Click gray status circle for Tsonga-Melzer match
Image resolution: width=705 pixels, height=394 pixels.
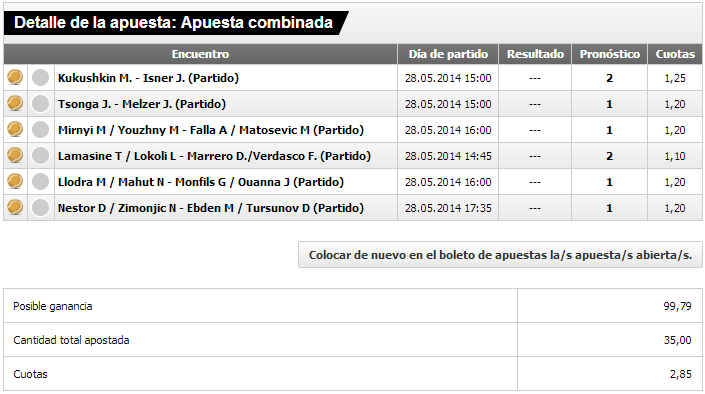point(40,104)
